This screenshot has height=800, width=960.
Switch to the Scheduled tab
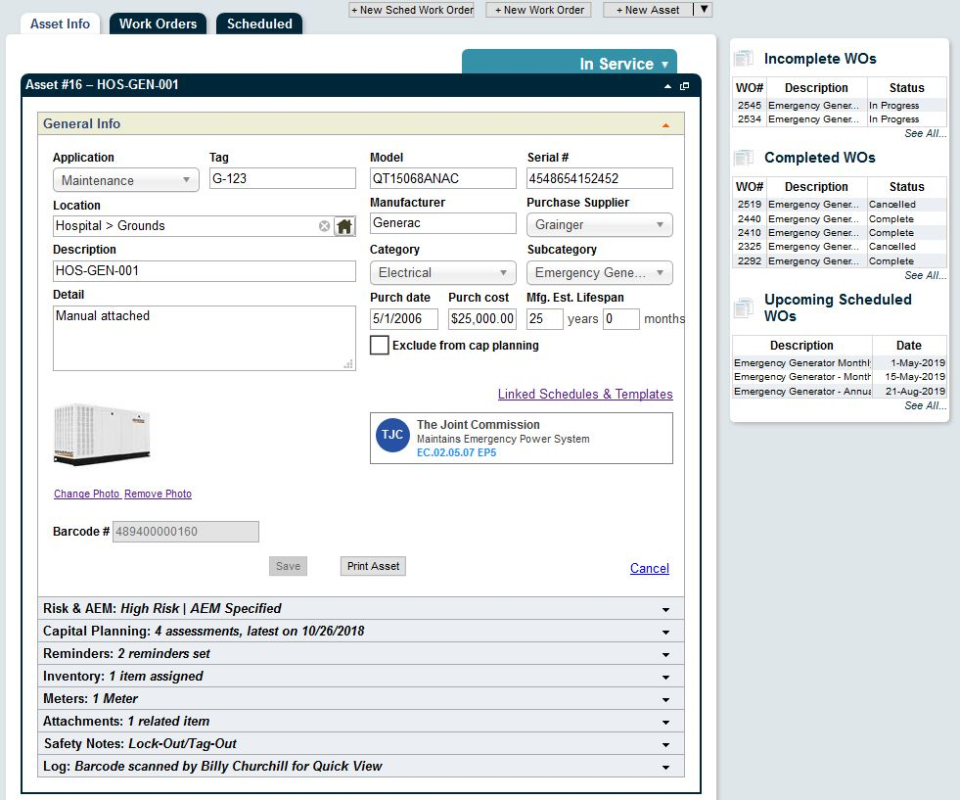click(x=259, y=23)
